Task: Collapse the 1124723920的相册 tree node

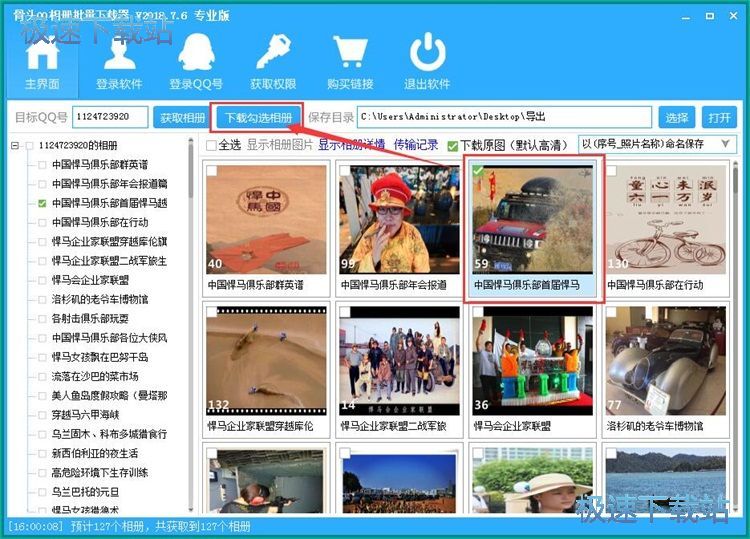Action: click(15, 145)
